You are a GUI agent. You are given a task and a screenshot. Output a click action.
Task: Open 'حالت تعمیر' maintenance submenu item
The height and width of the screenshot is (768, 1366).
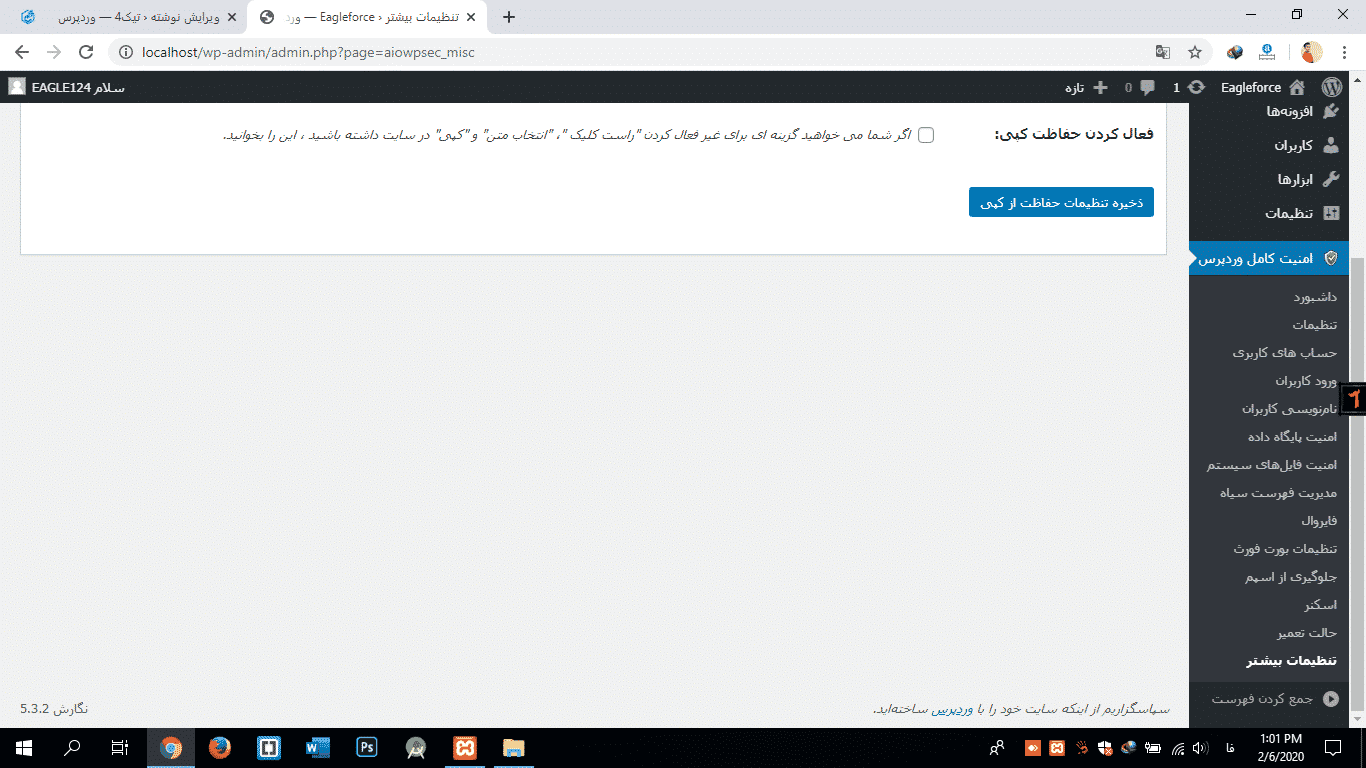click(x=1306, y=633)
